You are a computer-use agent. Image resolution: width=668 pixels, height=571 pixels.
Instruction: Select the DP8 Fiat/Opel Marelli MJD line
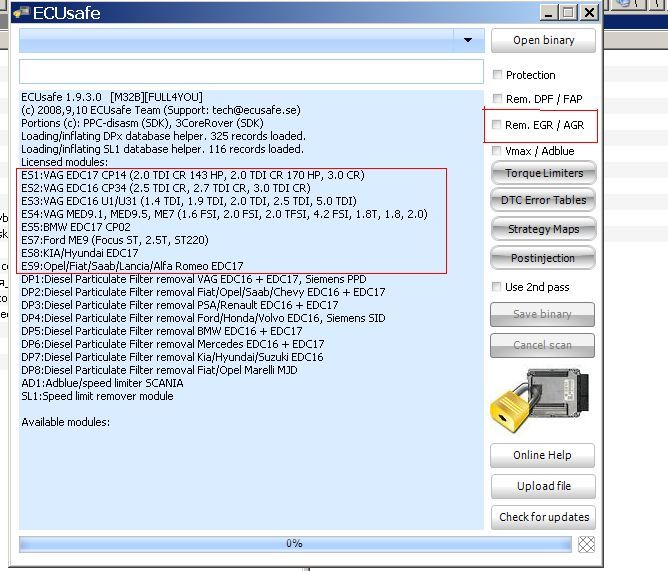coord(159,370)
